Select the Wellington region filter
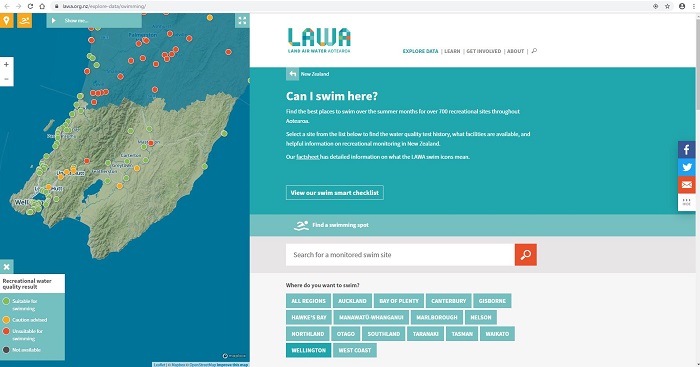Image resolution: width=700 pixels, height=367 pixels. pyautogui.click(x=308, y=350)
